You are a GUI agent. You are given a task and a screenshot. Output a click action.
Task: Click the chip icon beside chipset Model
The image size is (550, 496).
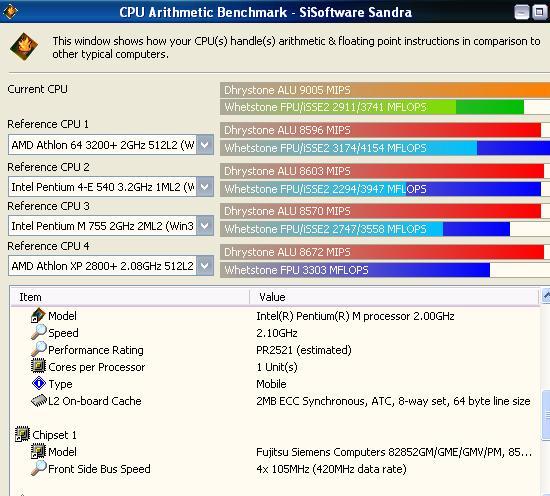point(38,451)
